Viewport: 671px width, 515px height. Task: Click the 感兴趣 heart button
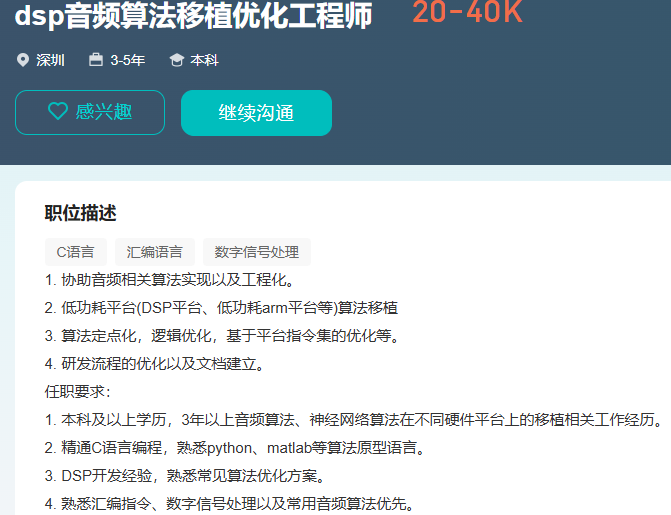tap(90, 113)
